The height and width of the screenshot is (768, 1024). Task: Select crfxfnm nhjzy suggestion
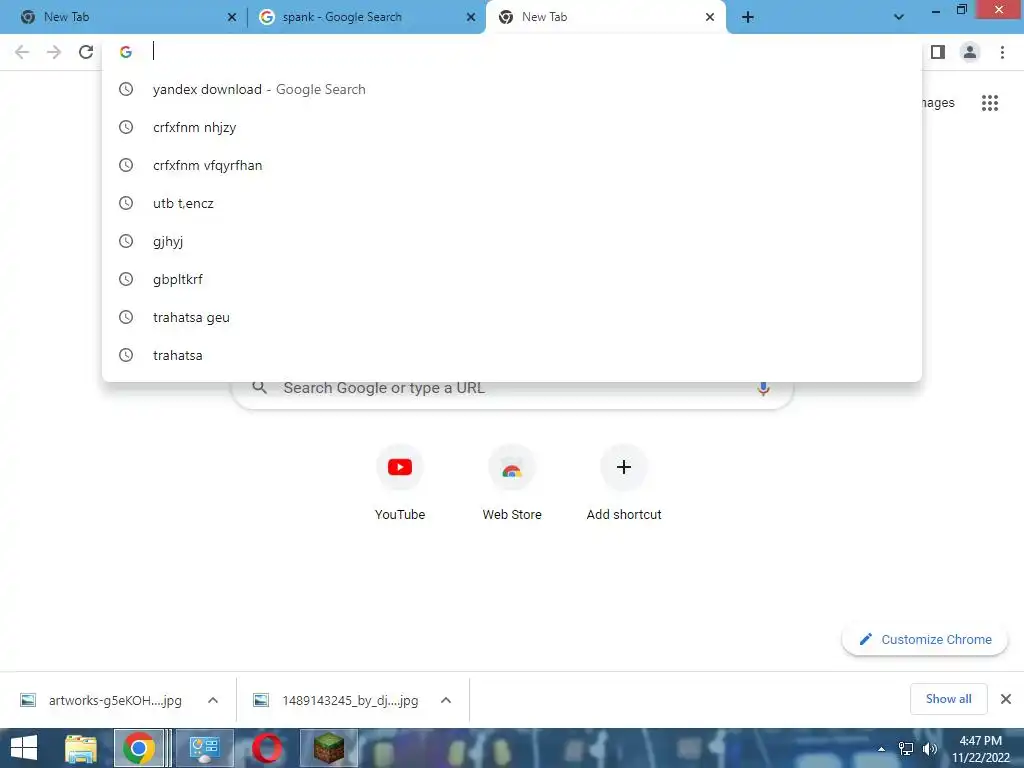[512, 127]
